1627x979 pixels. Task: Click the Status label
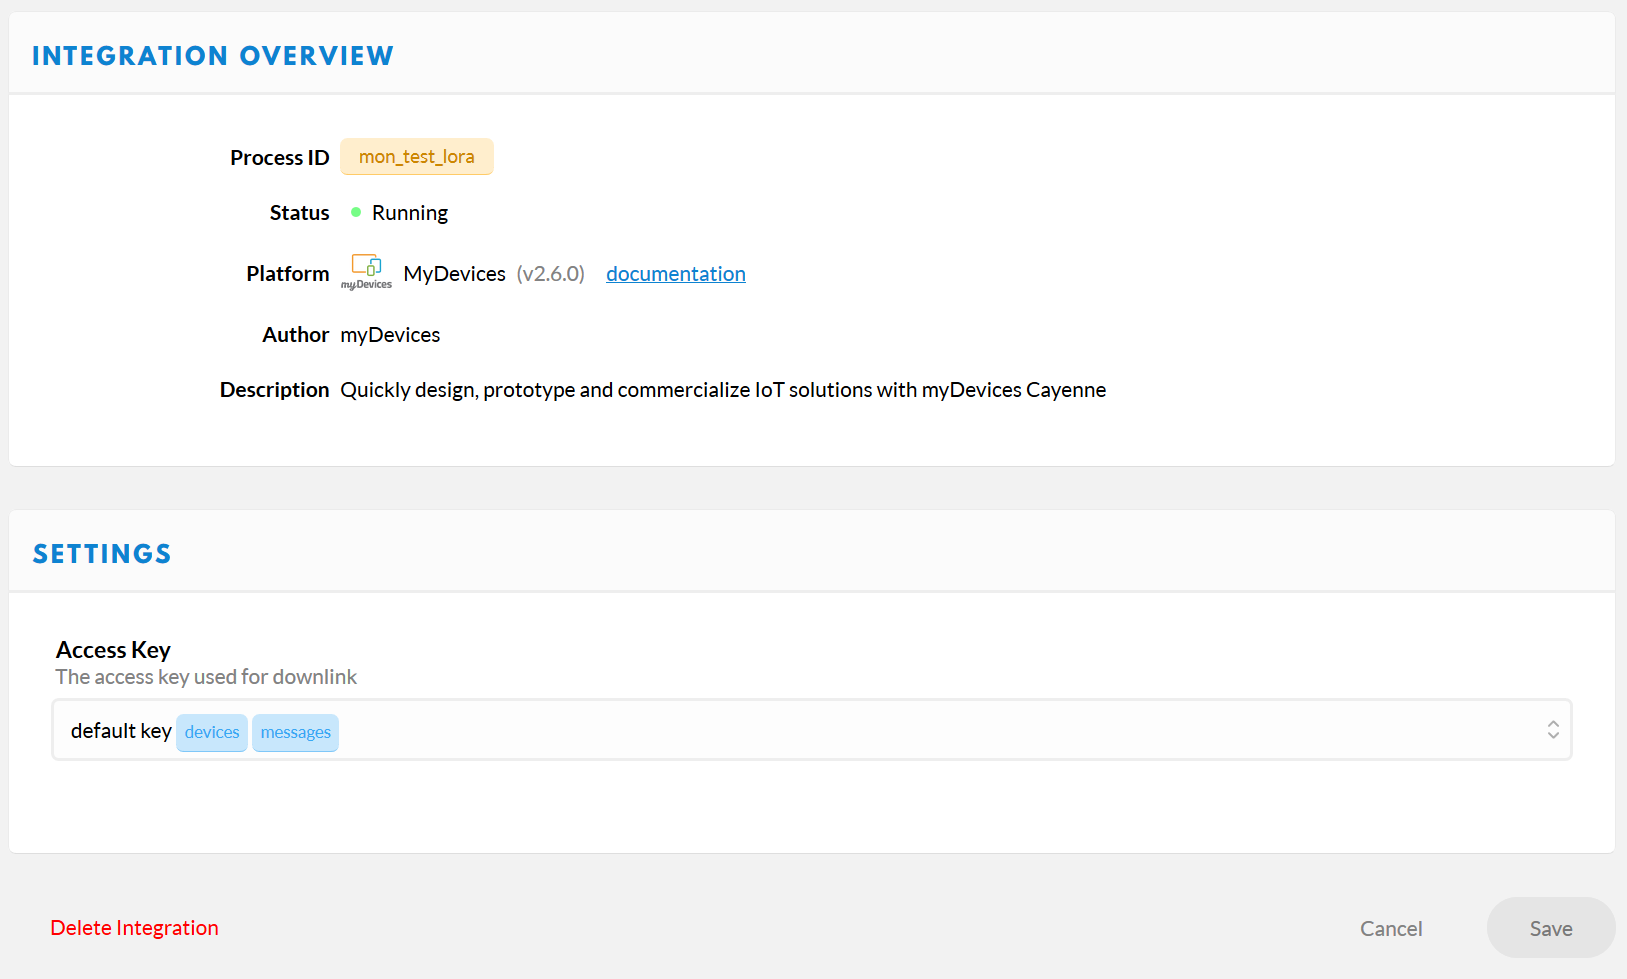click(300, 213)
